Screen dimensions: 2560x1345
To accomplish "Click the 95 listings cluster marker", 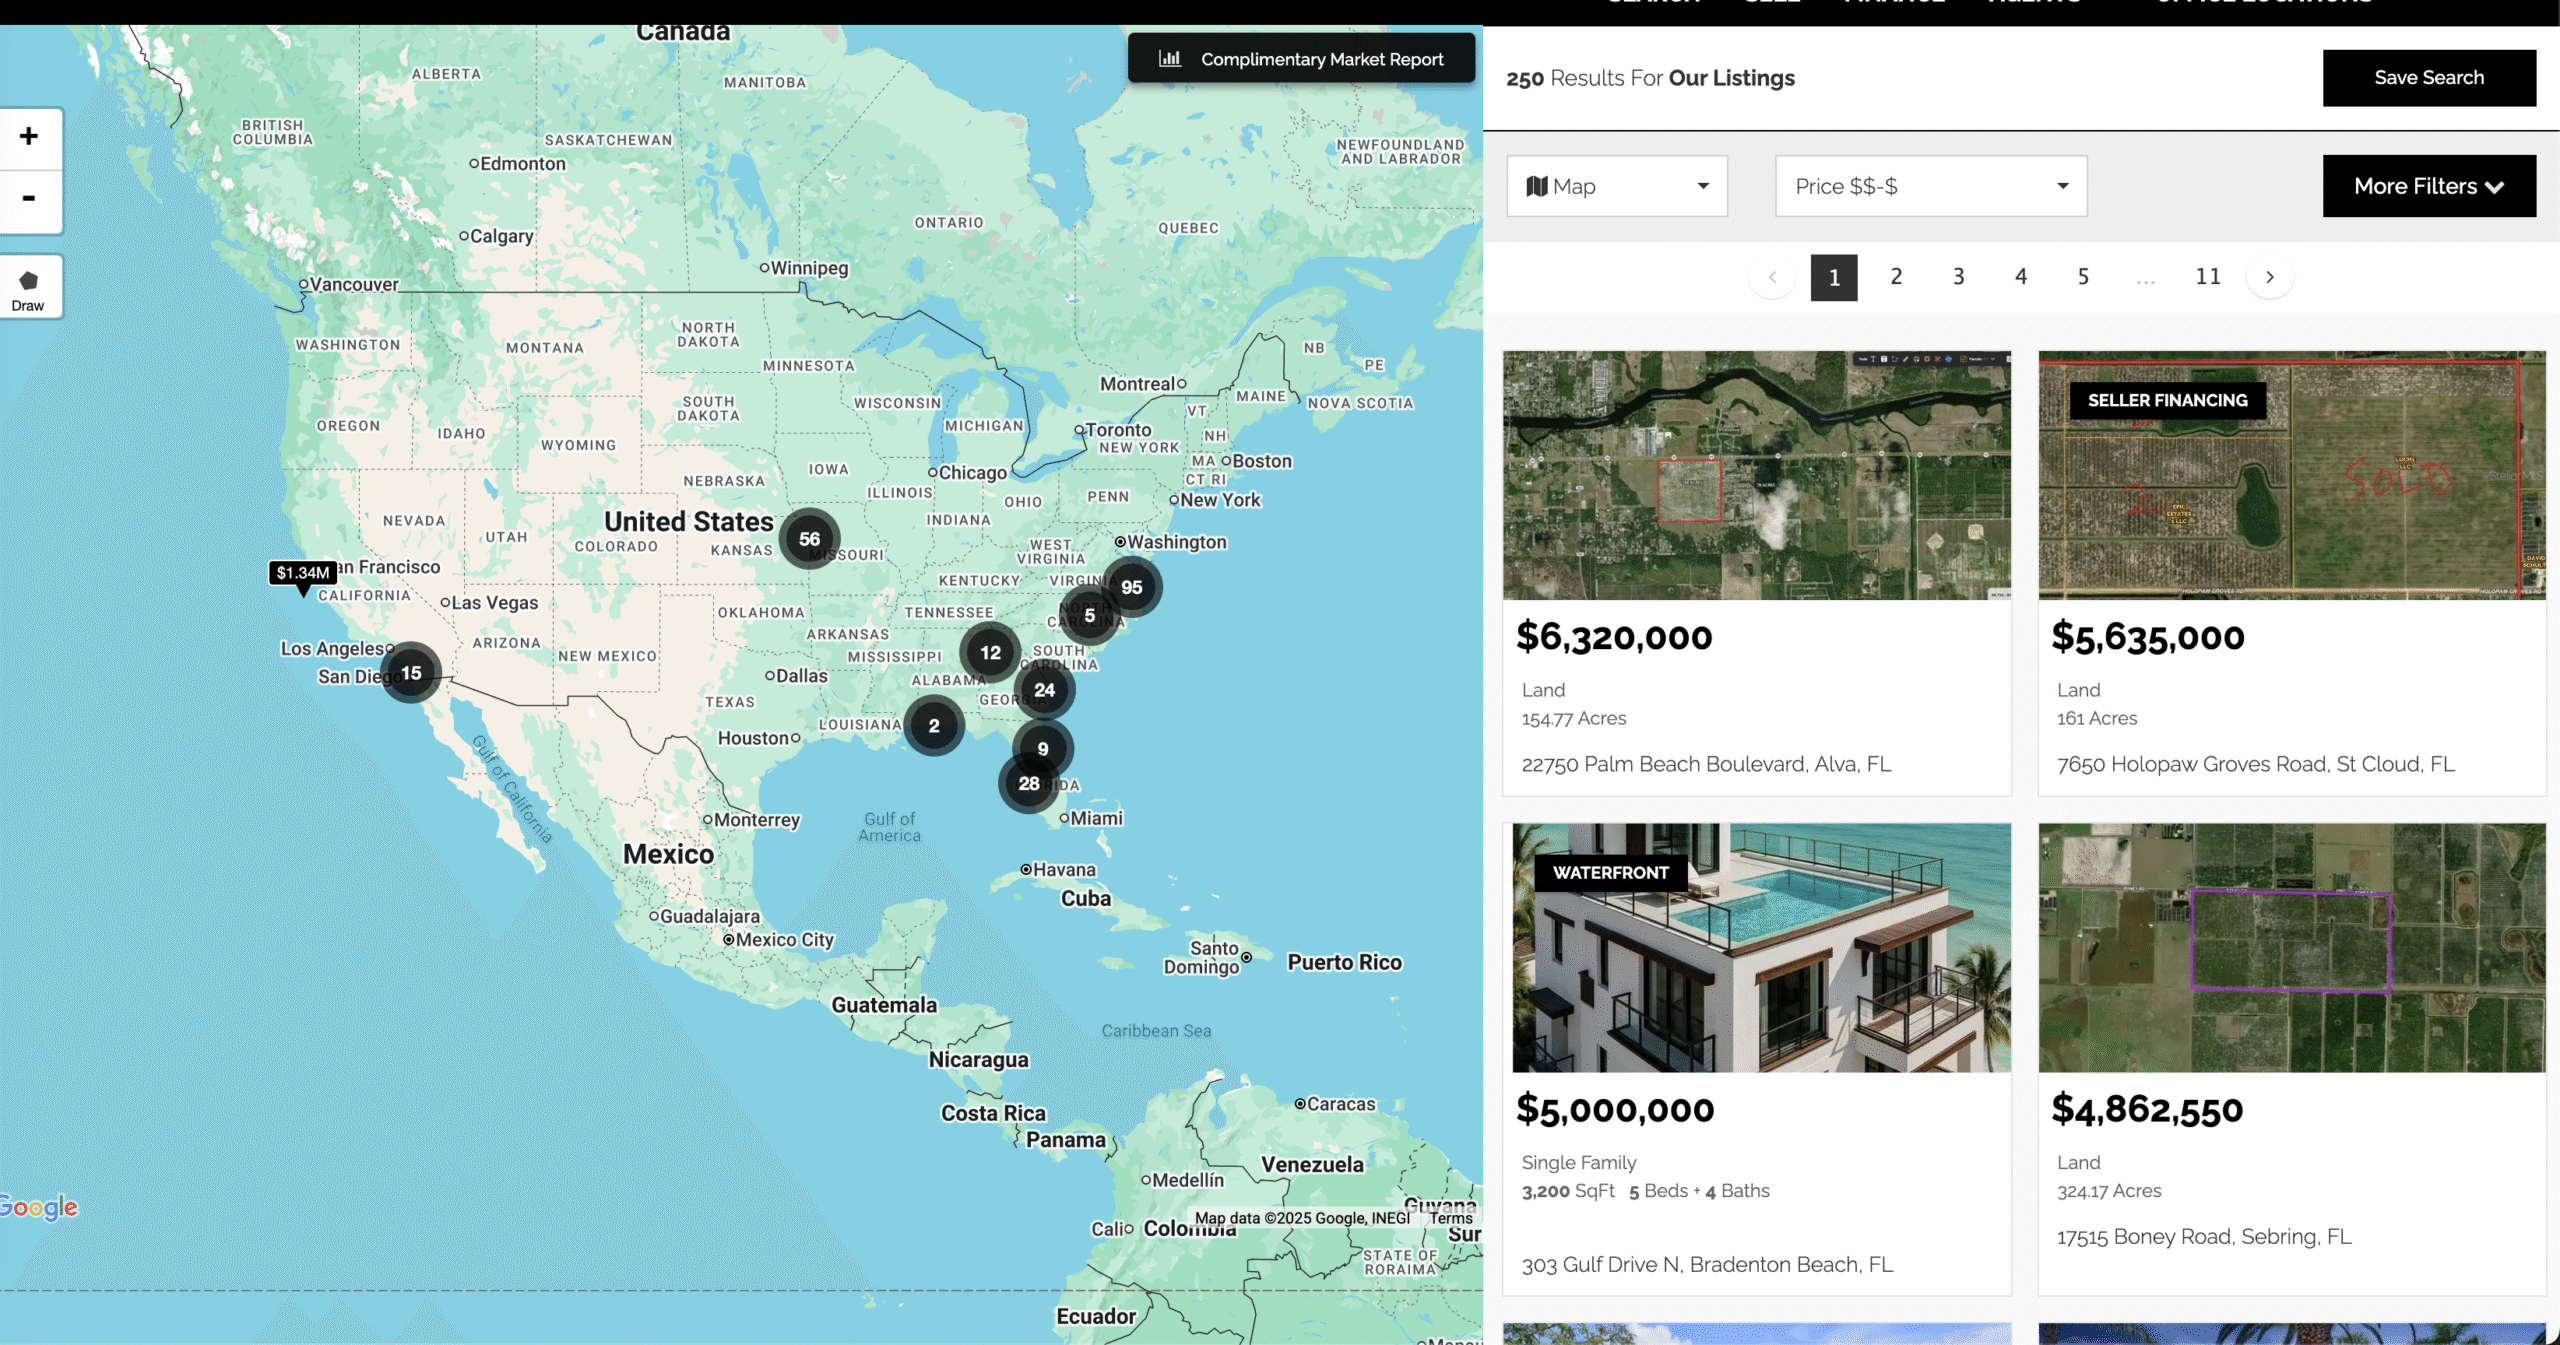I will 1132,587.
